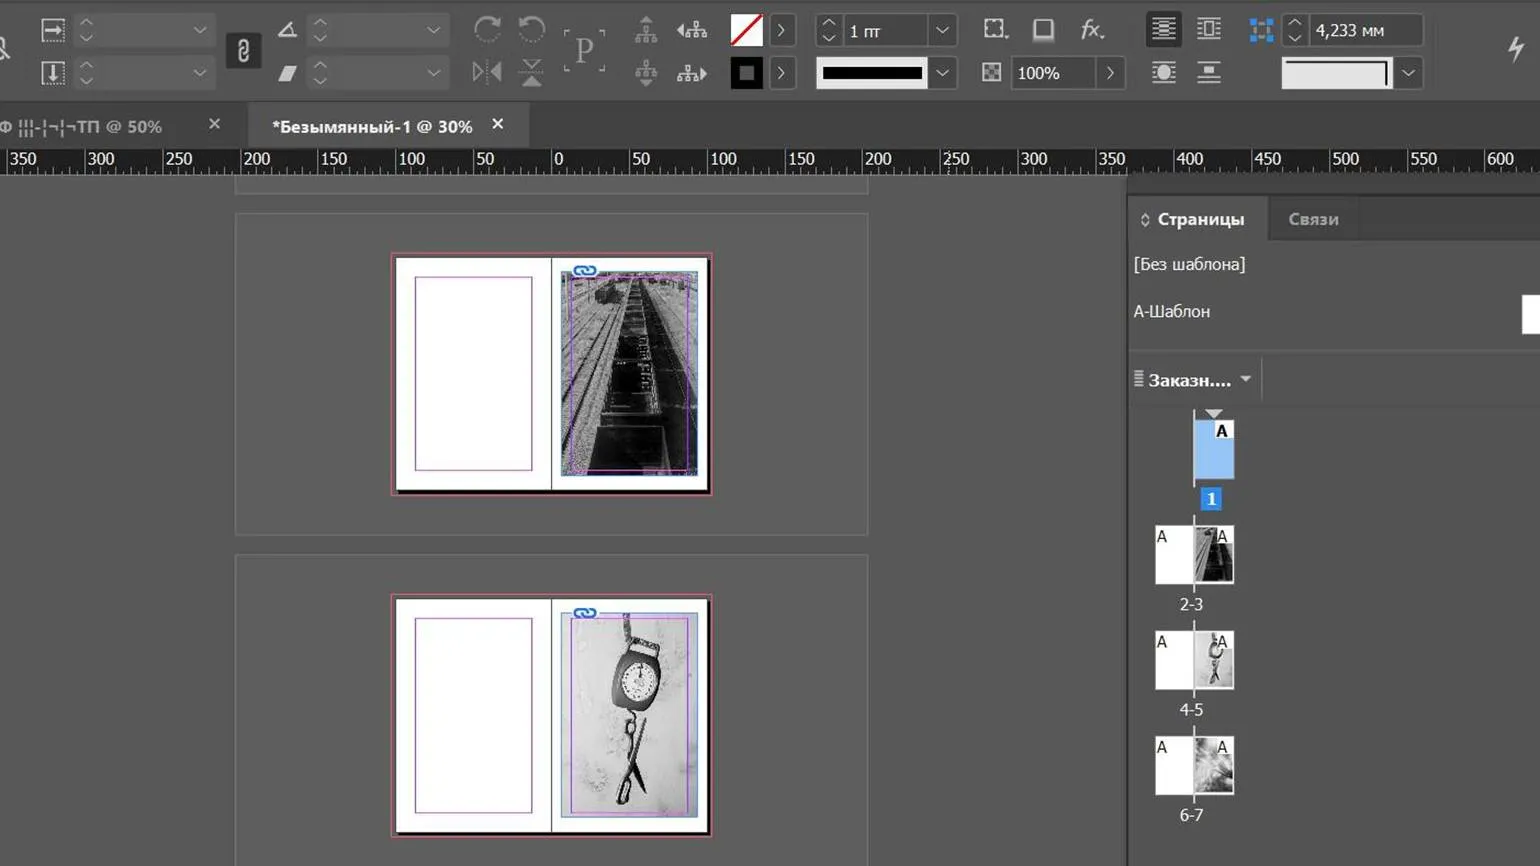Open the 1 пт stroke weight dropdown

(942, 31)
